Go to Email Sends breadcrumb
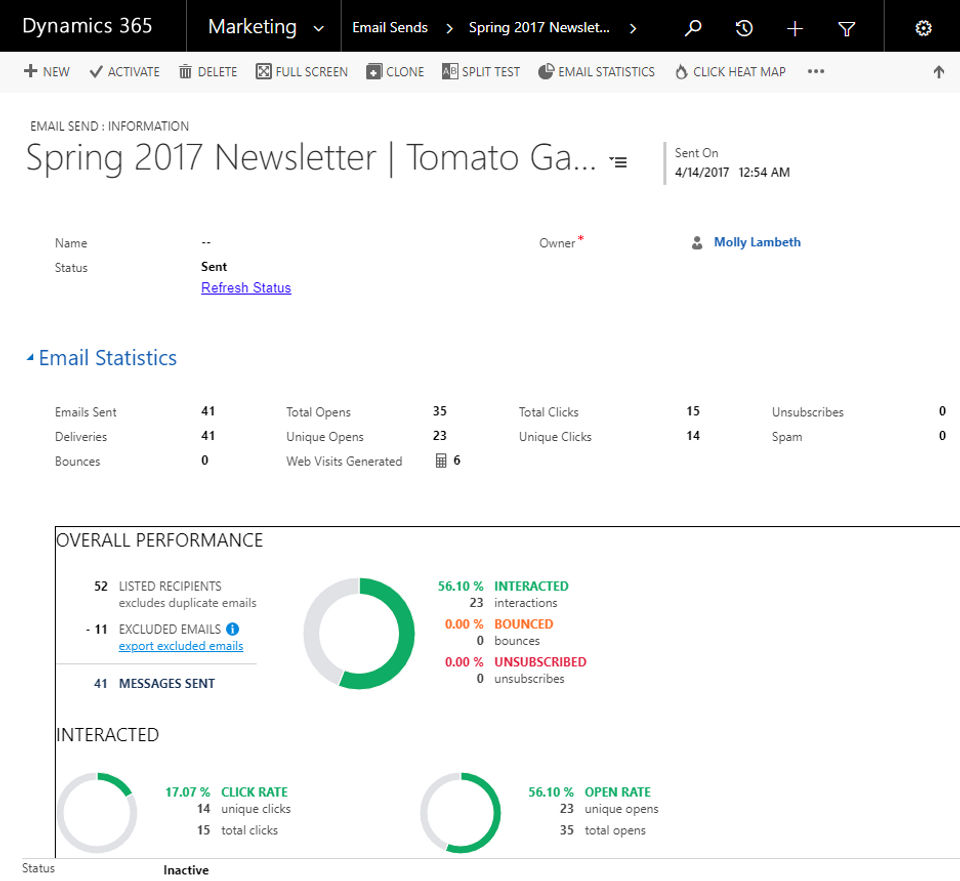 click(x=390, y=28)
